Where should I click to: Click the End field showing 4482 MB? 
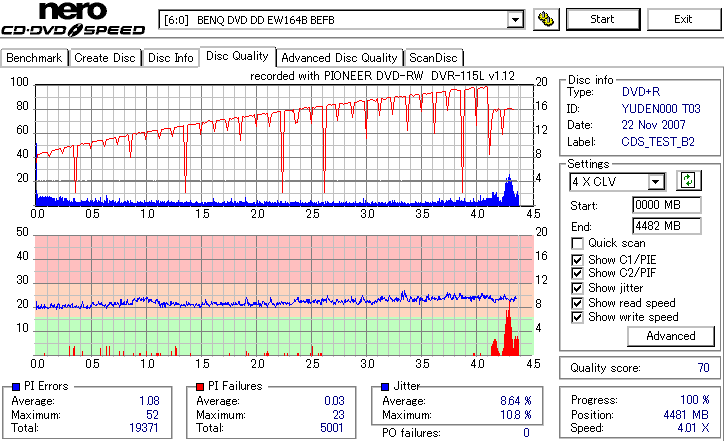[666, 226]
